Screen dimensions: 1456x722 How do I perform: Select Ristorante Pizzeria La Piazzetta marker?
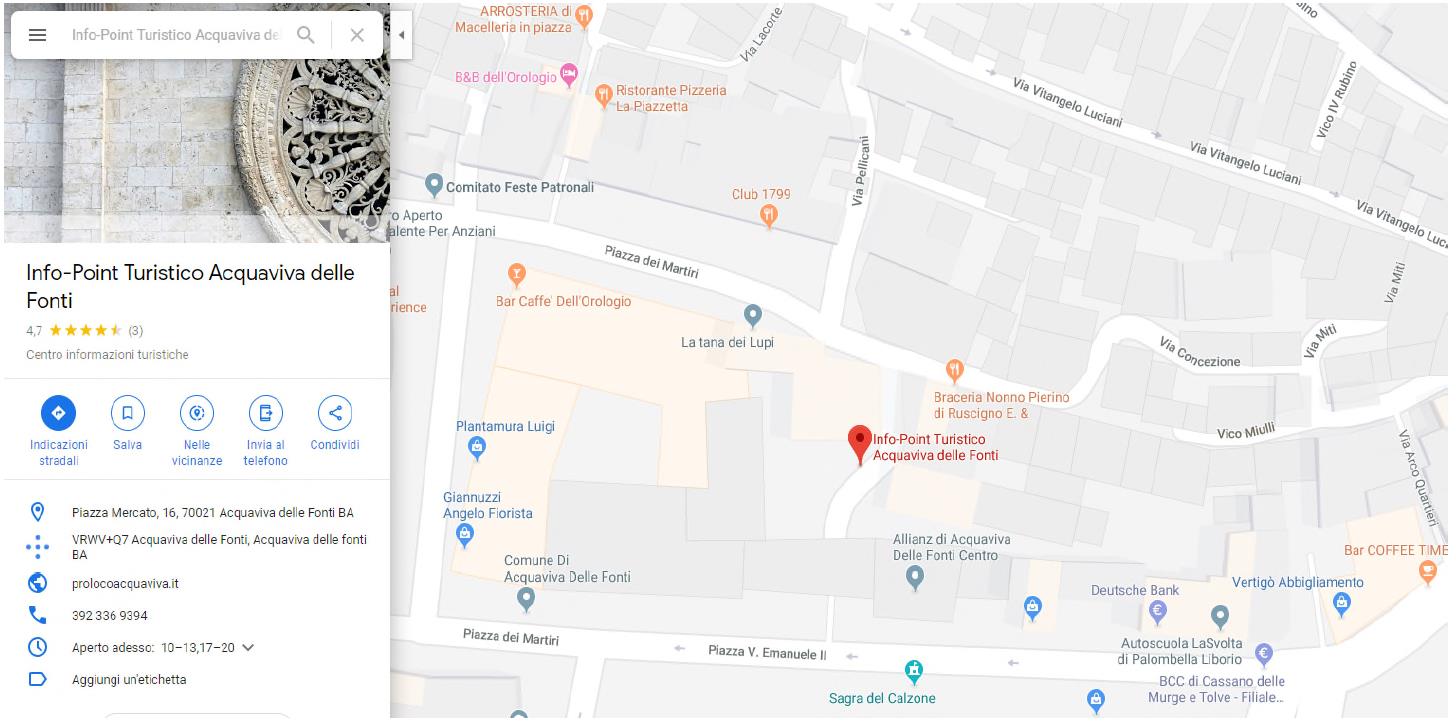tap(603, 96)
